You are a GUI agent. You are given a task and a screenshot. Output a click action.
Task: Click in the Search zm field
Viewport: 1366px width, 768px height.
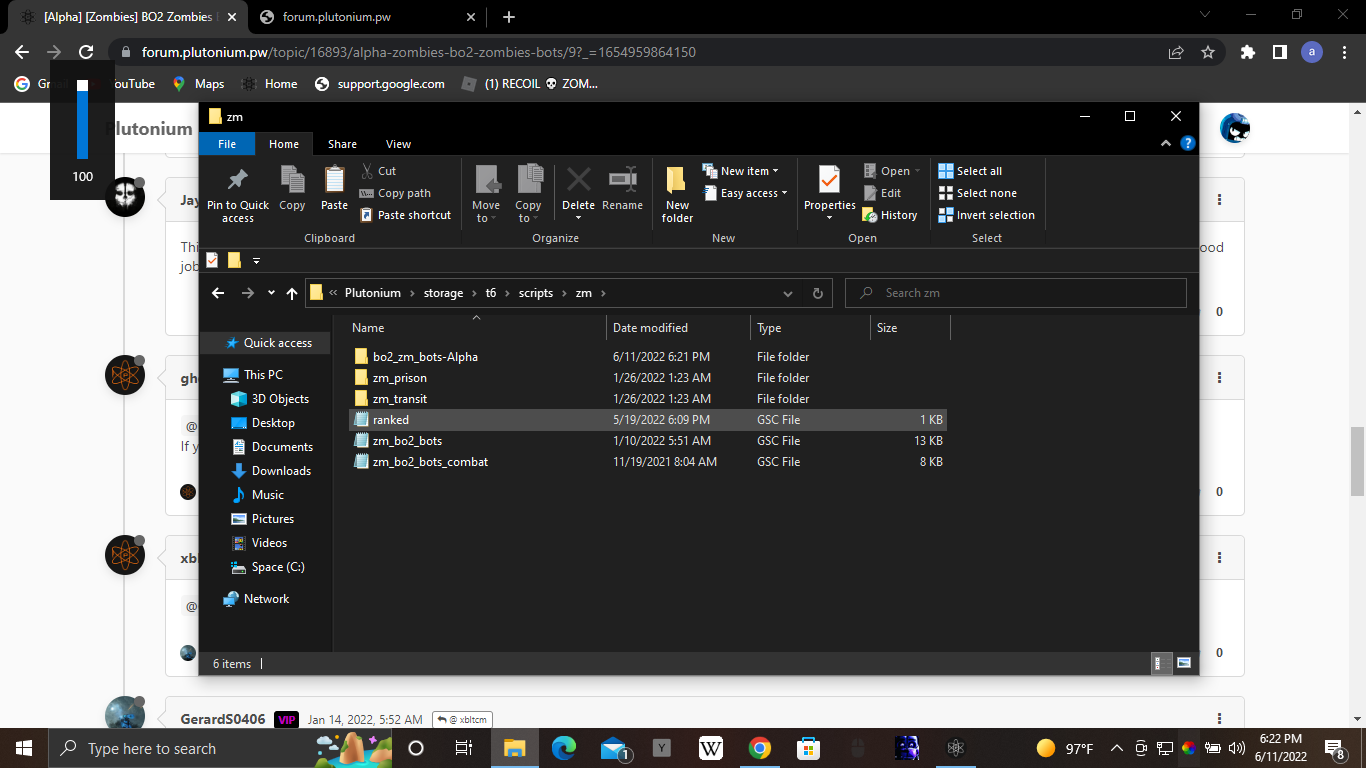pos(1016,293)
